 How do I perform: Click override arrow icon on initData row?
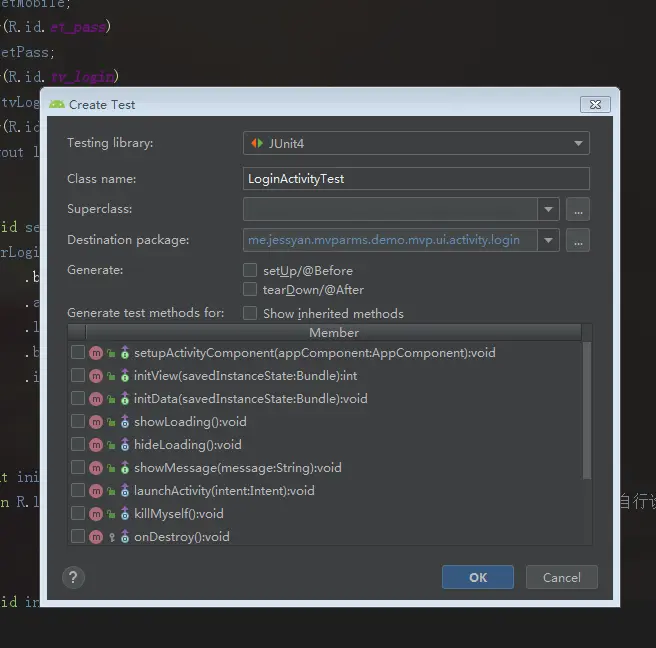(x=125, y=399)
